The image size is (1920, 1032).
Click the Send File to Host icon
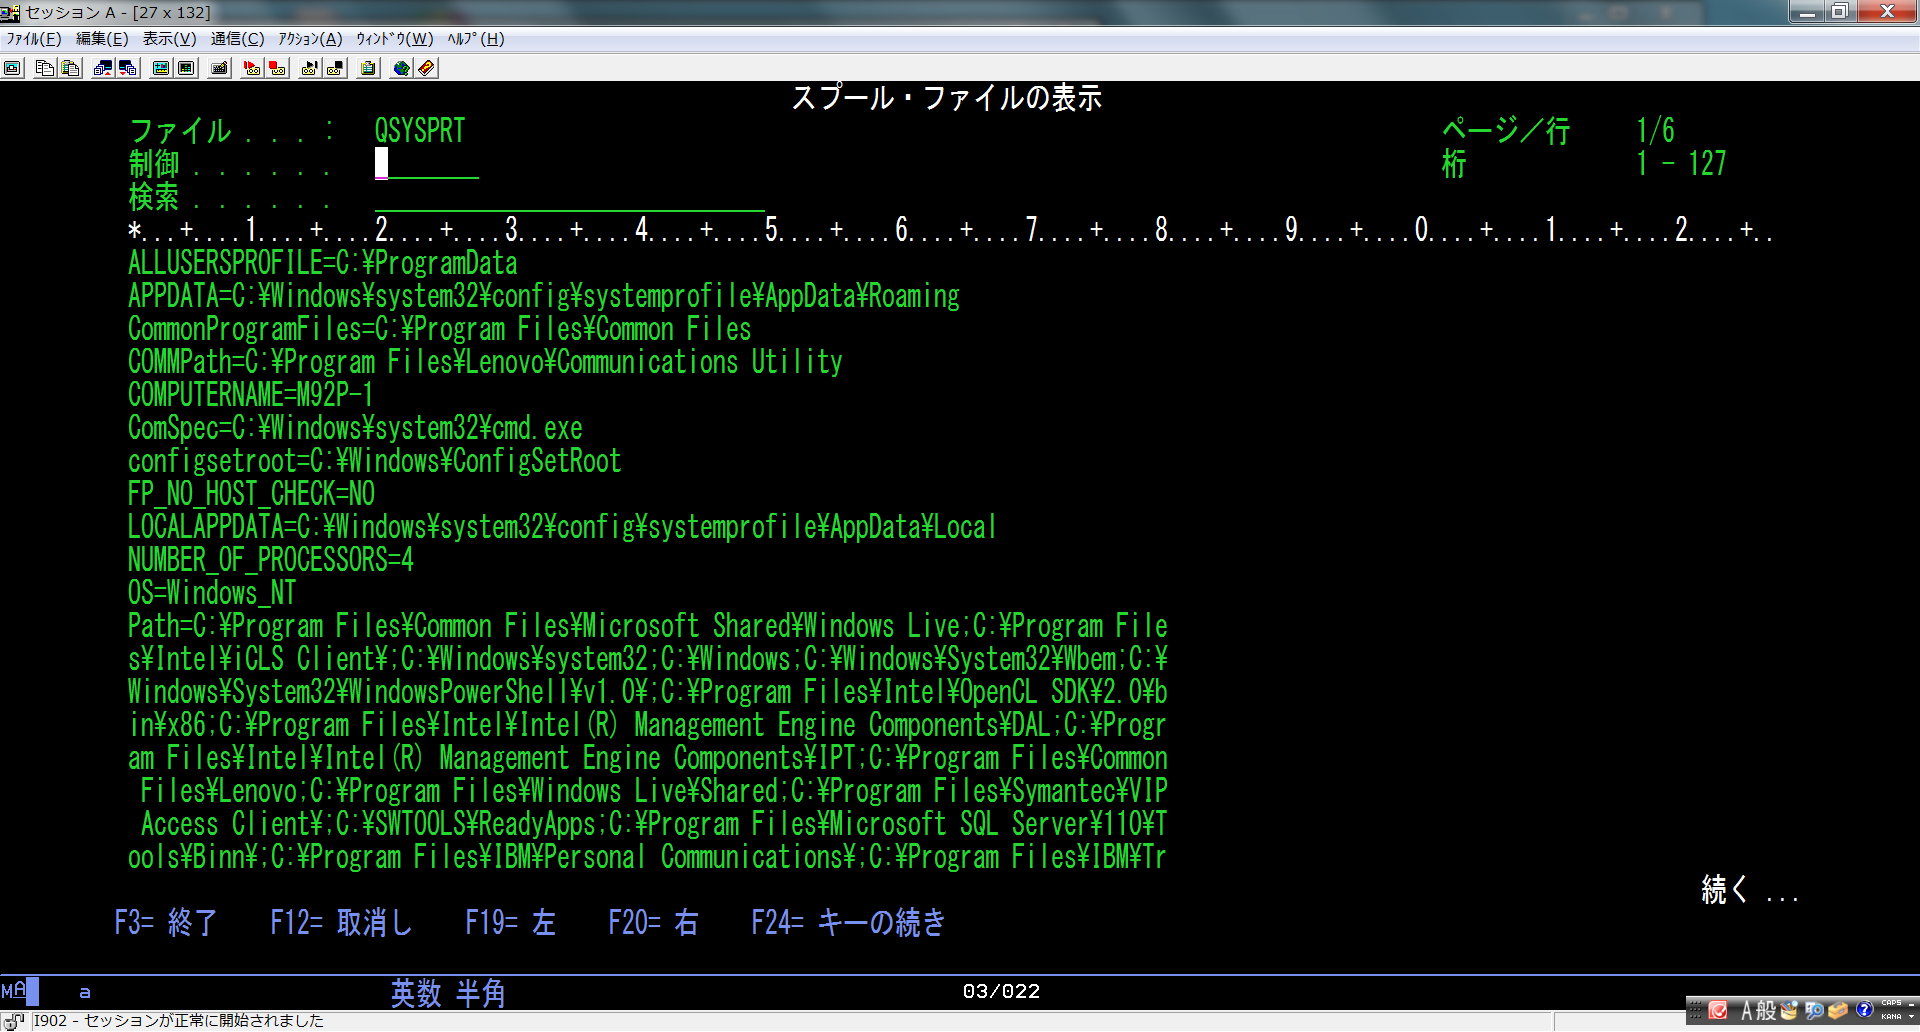click(102, 68)
